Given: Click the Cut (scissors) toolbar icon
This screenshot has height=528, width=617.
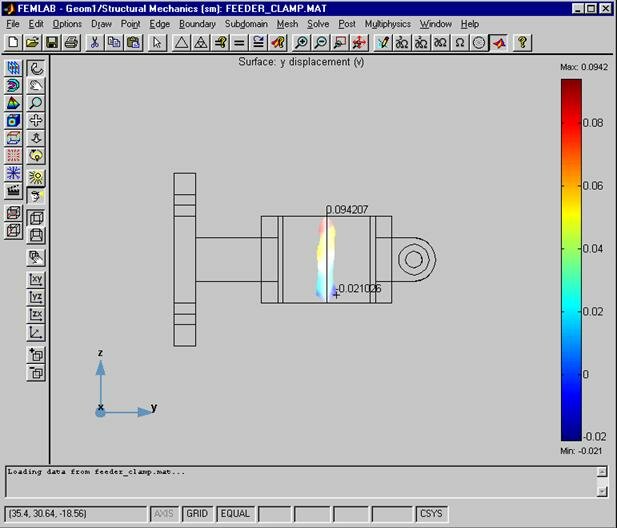Looking at the screenshot, I should coord(94,43).
